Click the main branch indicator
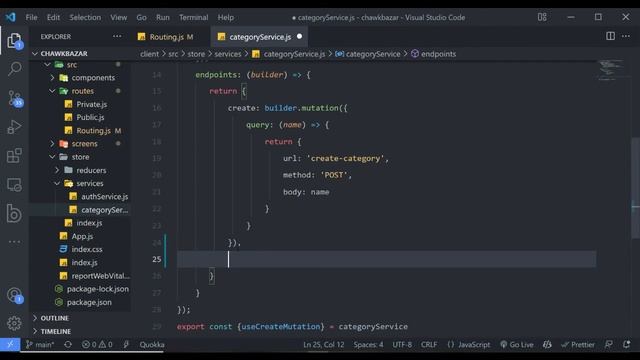640x360 pixels. pos(40,344)
